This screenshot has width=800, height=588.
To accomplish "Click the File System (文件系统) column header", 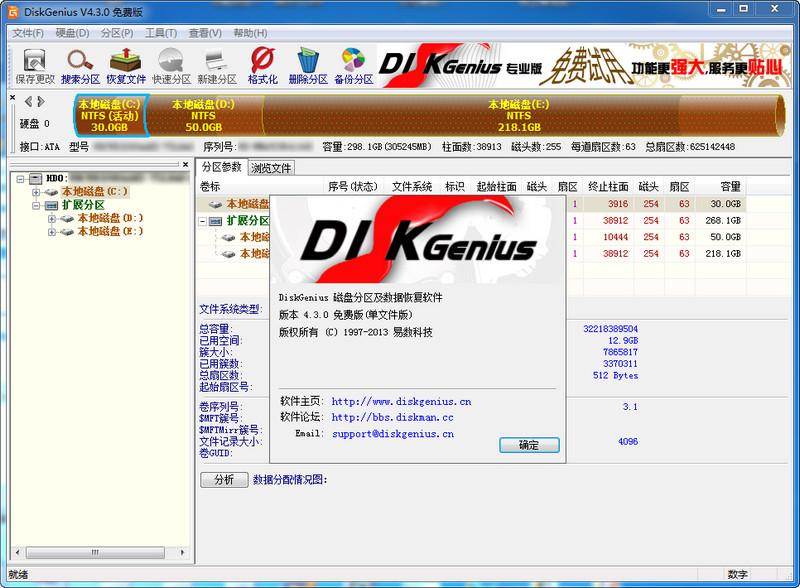I will 412,187.
